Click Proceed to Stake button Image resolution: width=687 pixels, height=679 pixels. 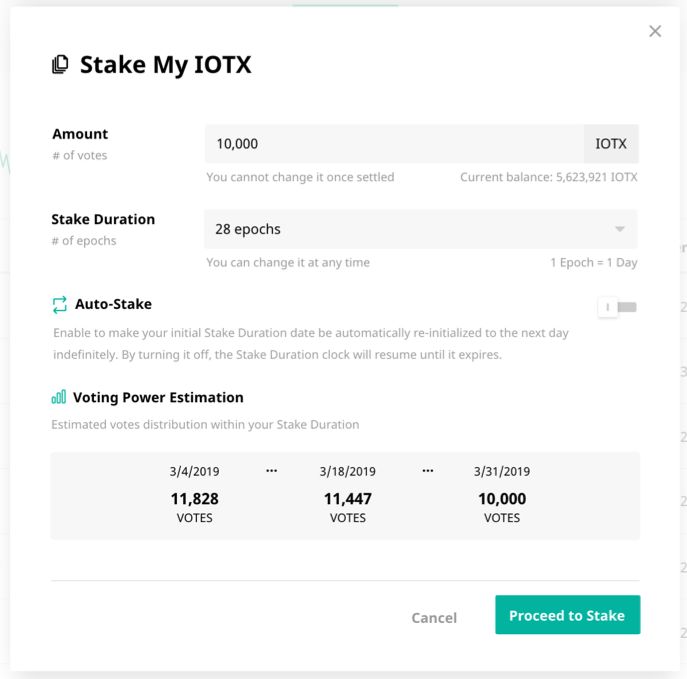click(x=567, y=615)
